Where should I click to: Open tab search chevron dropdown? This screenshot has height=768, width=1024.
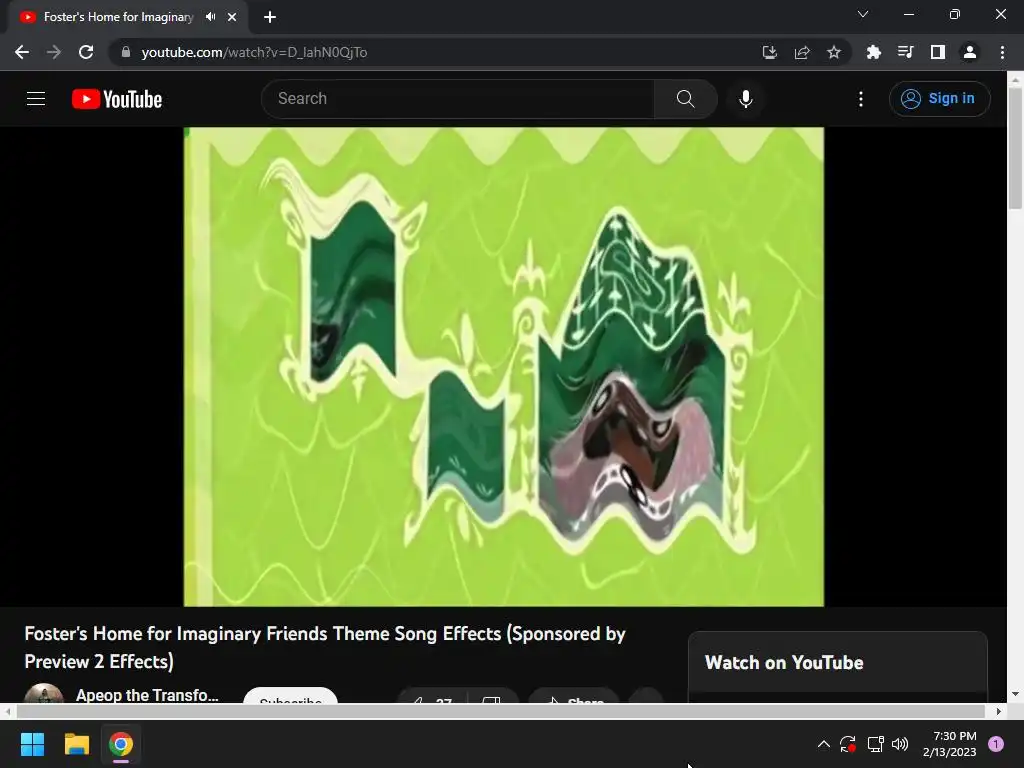[x=863, y=14]
